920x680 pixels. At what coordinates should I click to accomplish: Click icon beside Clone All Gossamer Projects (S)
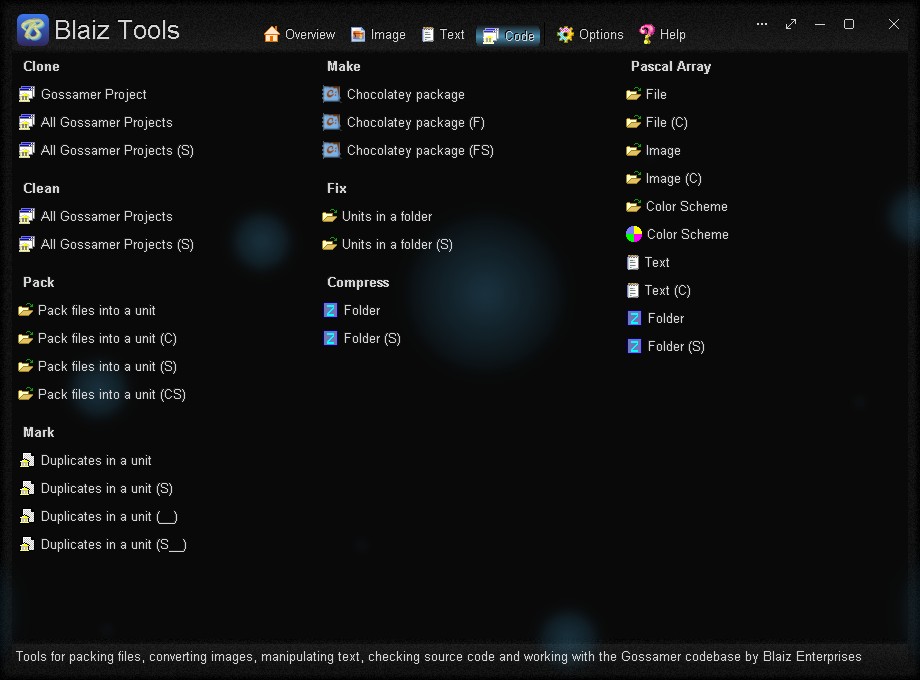click(x=26, y=150)
